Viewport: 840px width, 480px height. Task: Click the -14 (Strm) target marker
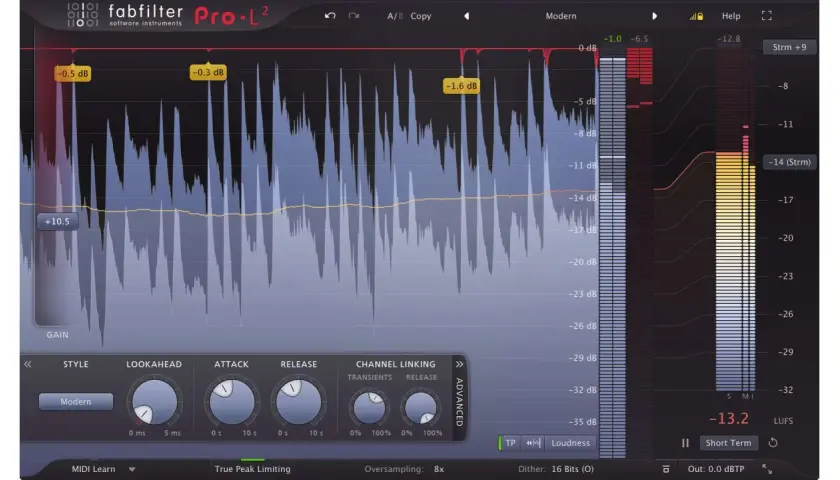pos(789,162)
